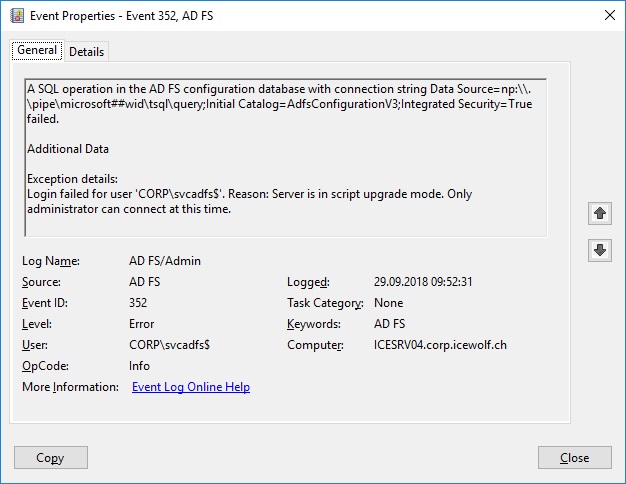Click the Event Properties title bar icon

[17, 16]
